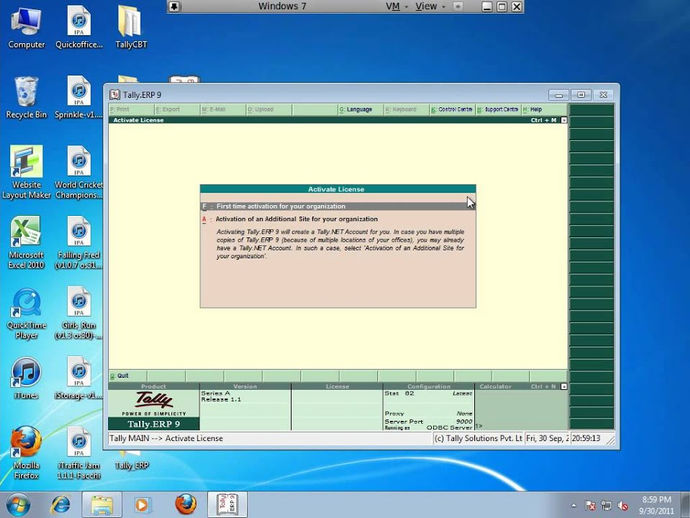This screenshot has width=690, height=518.
Task: Click the Tally.ERP 9 title bar icon
Action: [115, 95]
